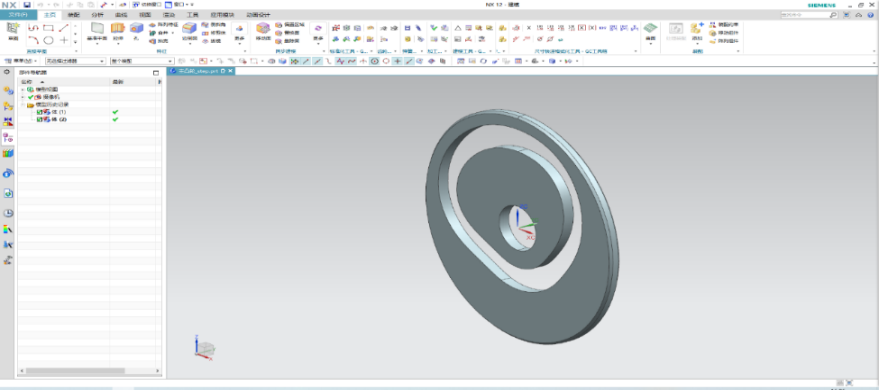Select the Arc sketch tool
879x390 pixels.
(x=34, y=40)
